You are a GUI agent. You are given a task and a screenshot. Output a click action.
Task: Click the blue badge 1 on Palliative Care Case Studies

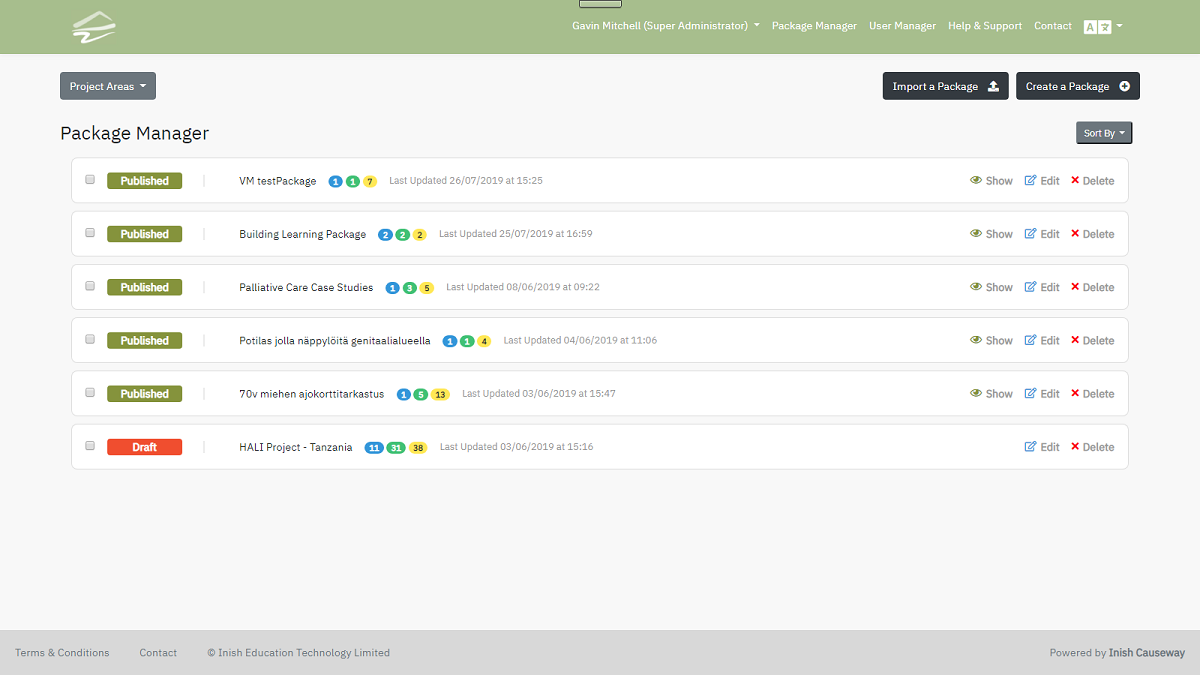coord(393,288)
